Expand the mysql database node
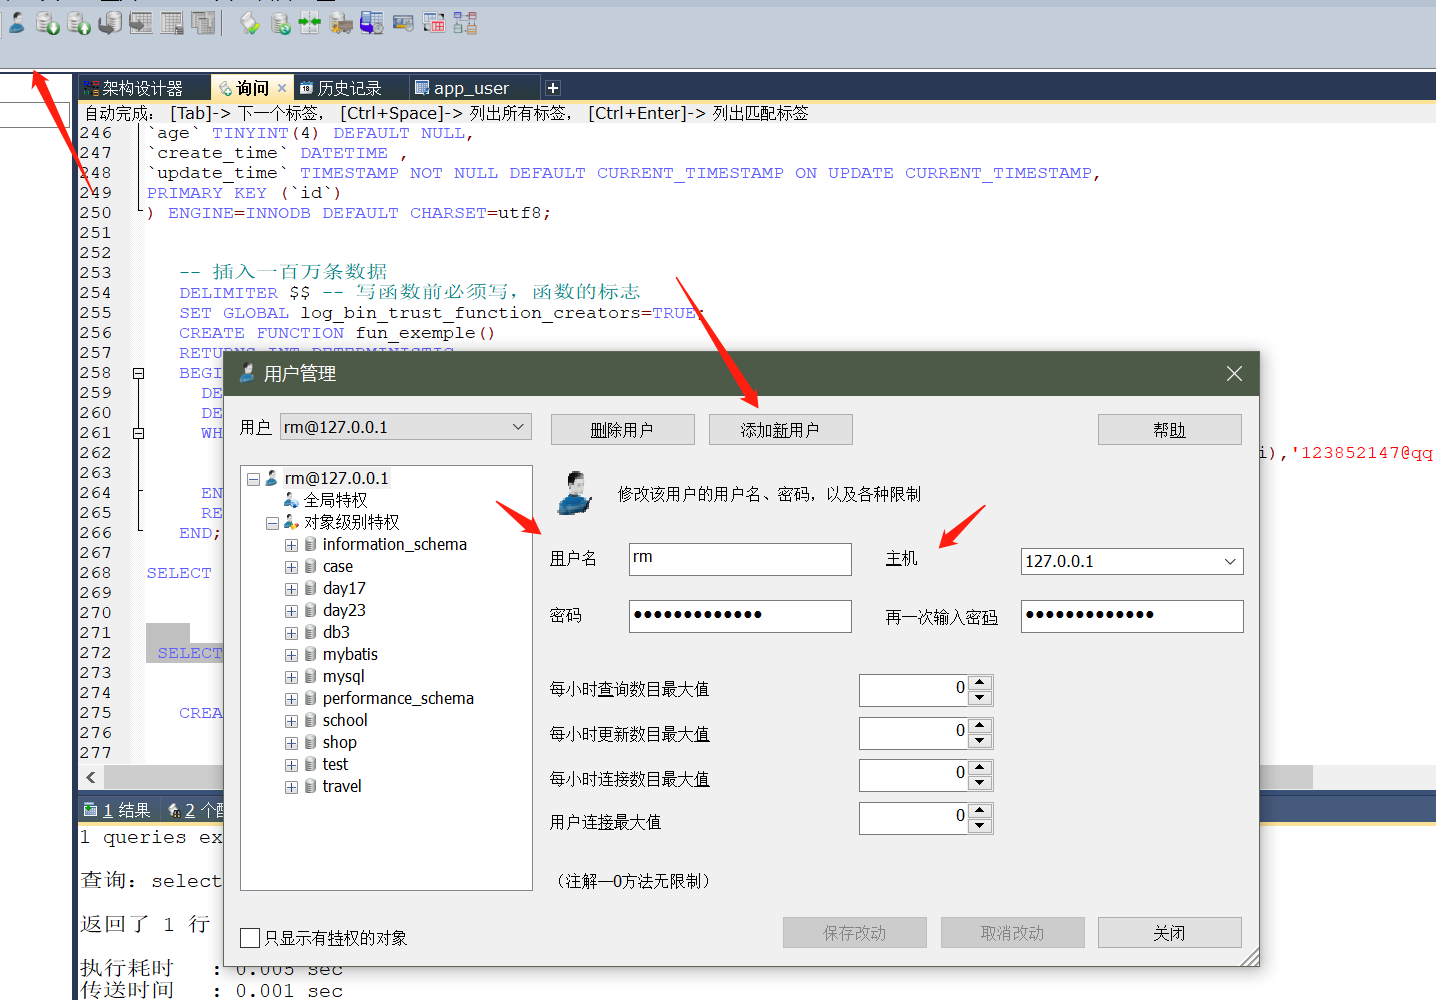 point(291,677)
